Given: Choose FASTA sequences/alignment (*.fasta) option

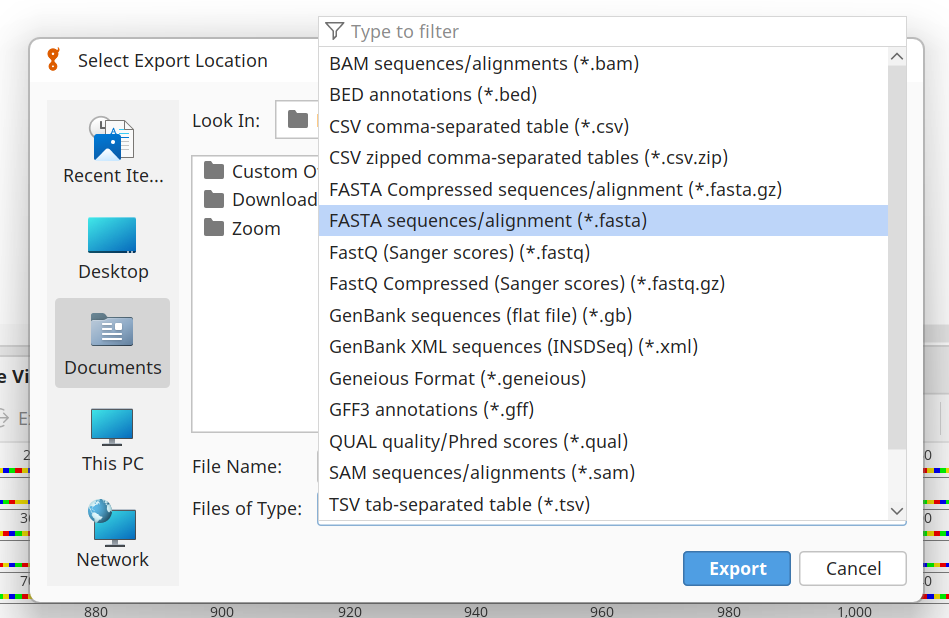Looking at the screenshot, I should [488, 221].
